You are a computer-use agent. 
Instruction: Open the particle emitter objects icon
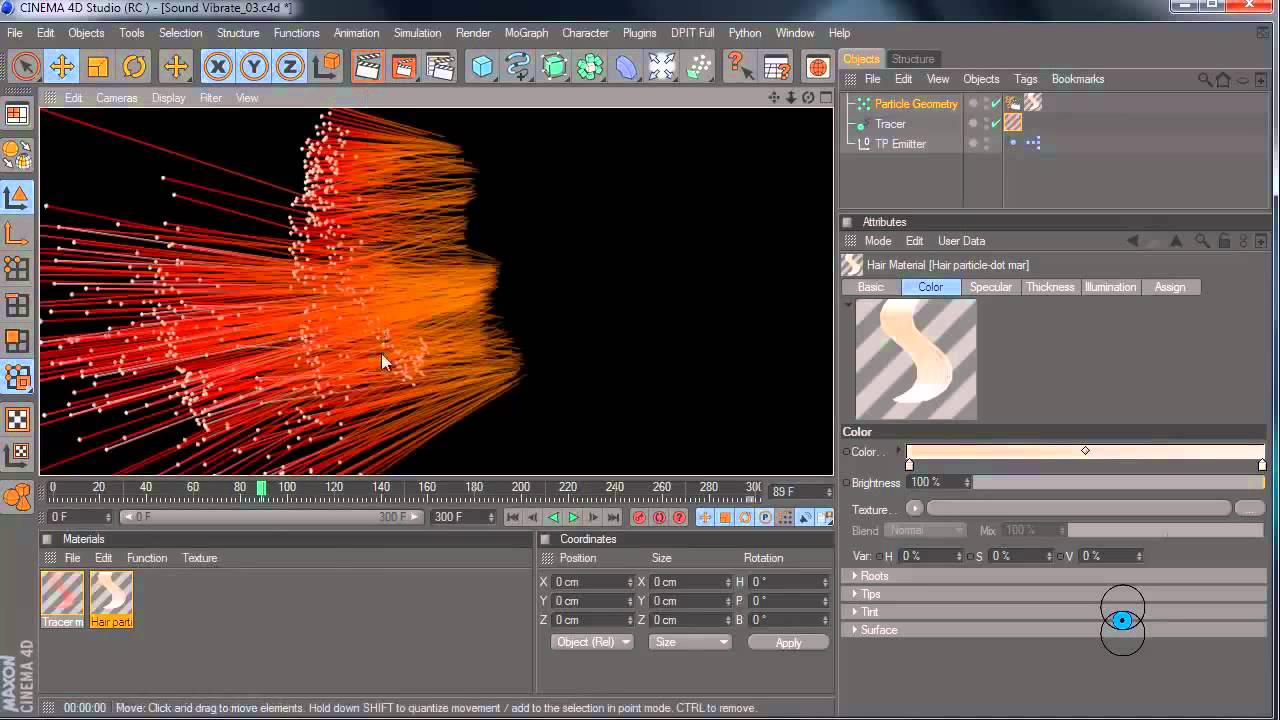pos(699,67)
